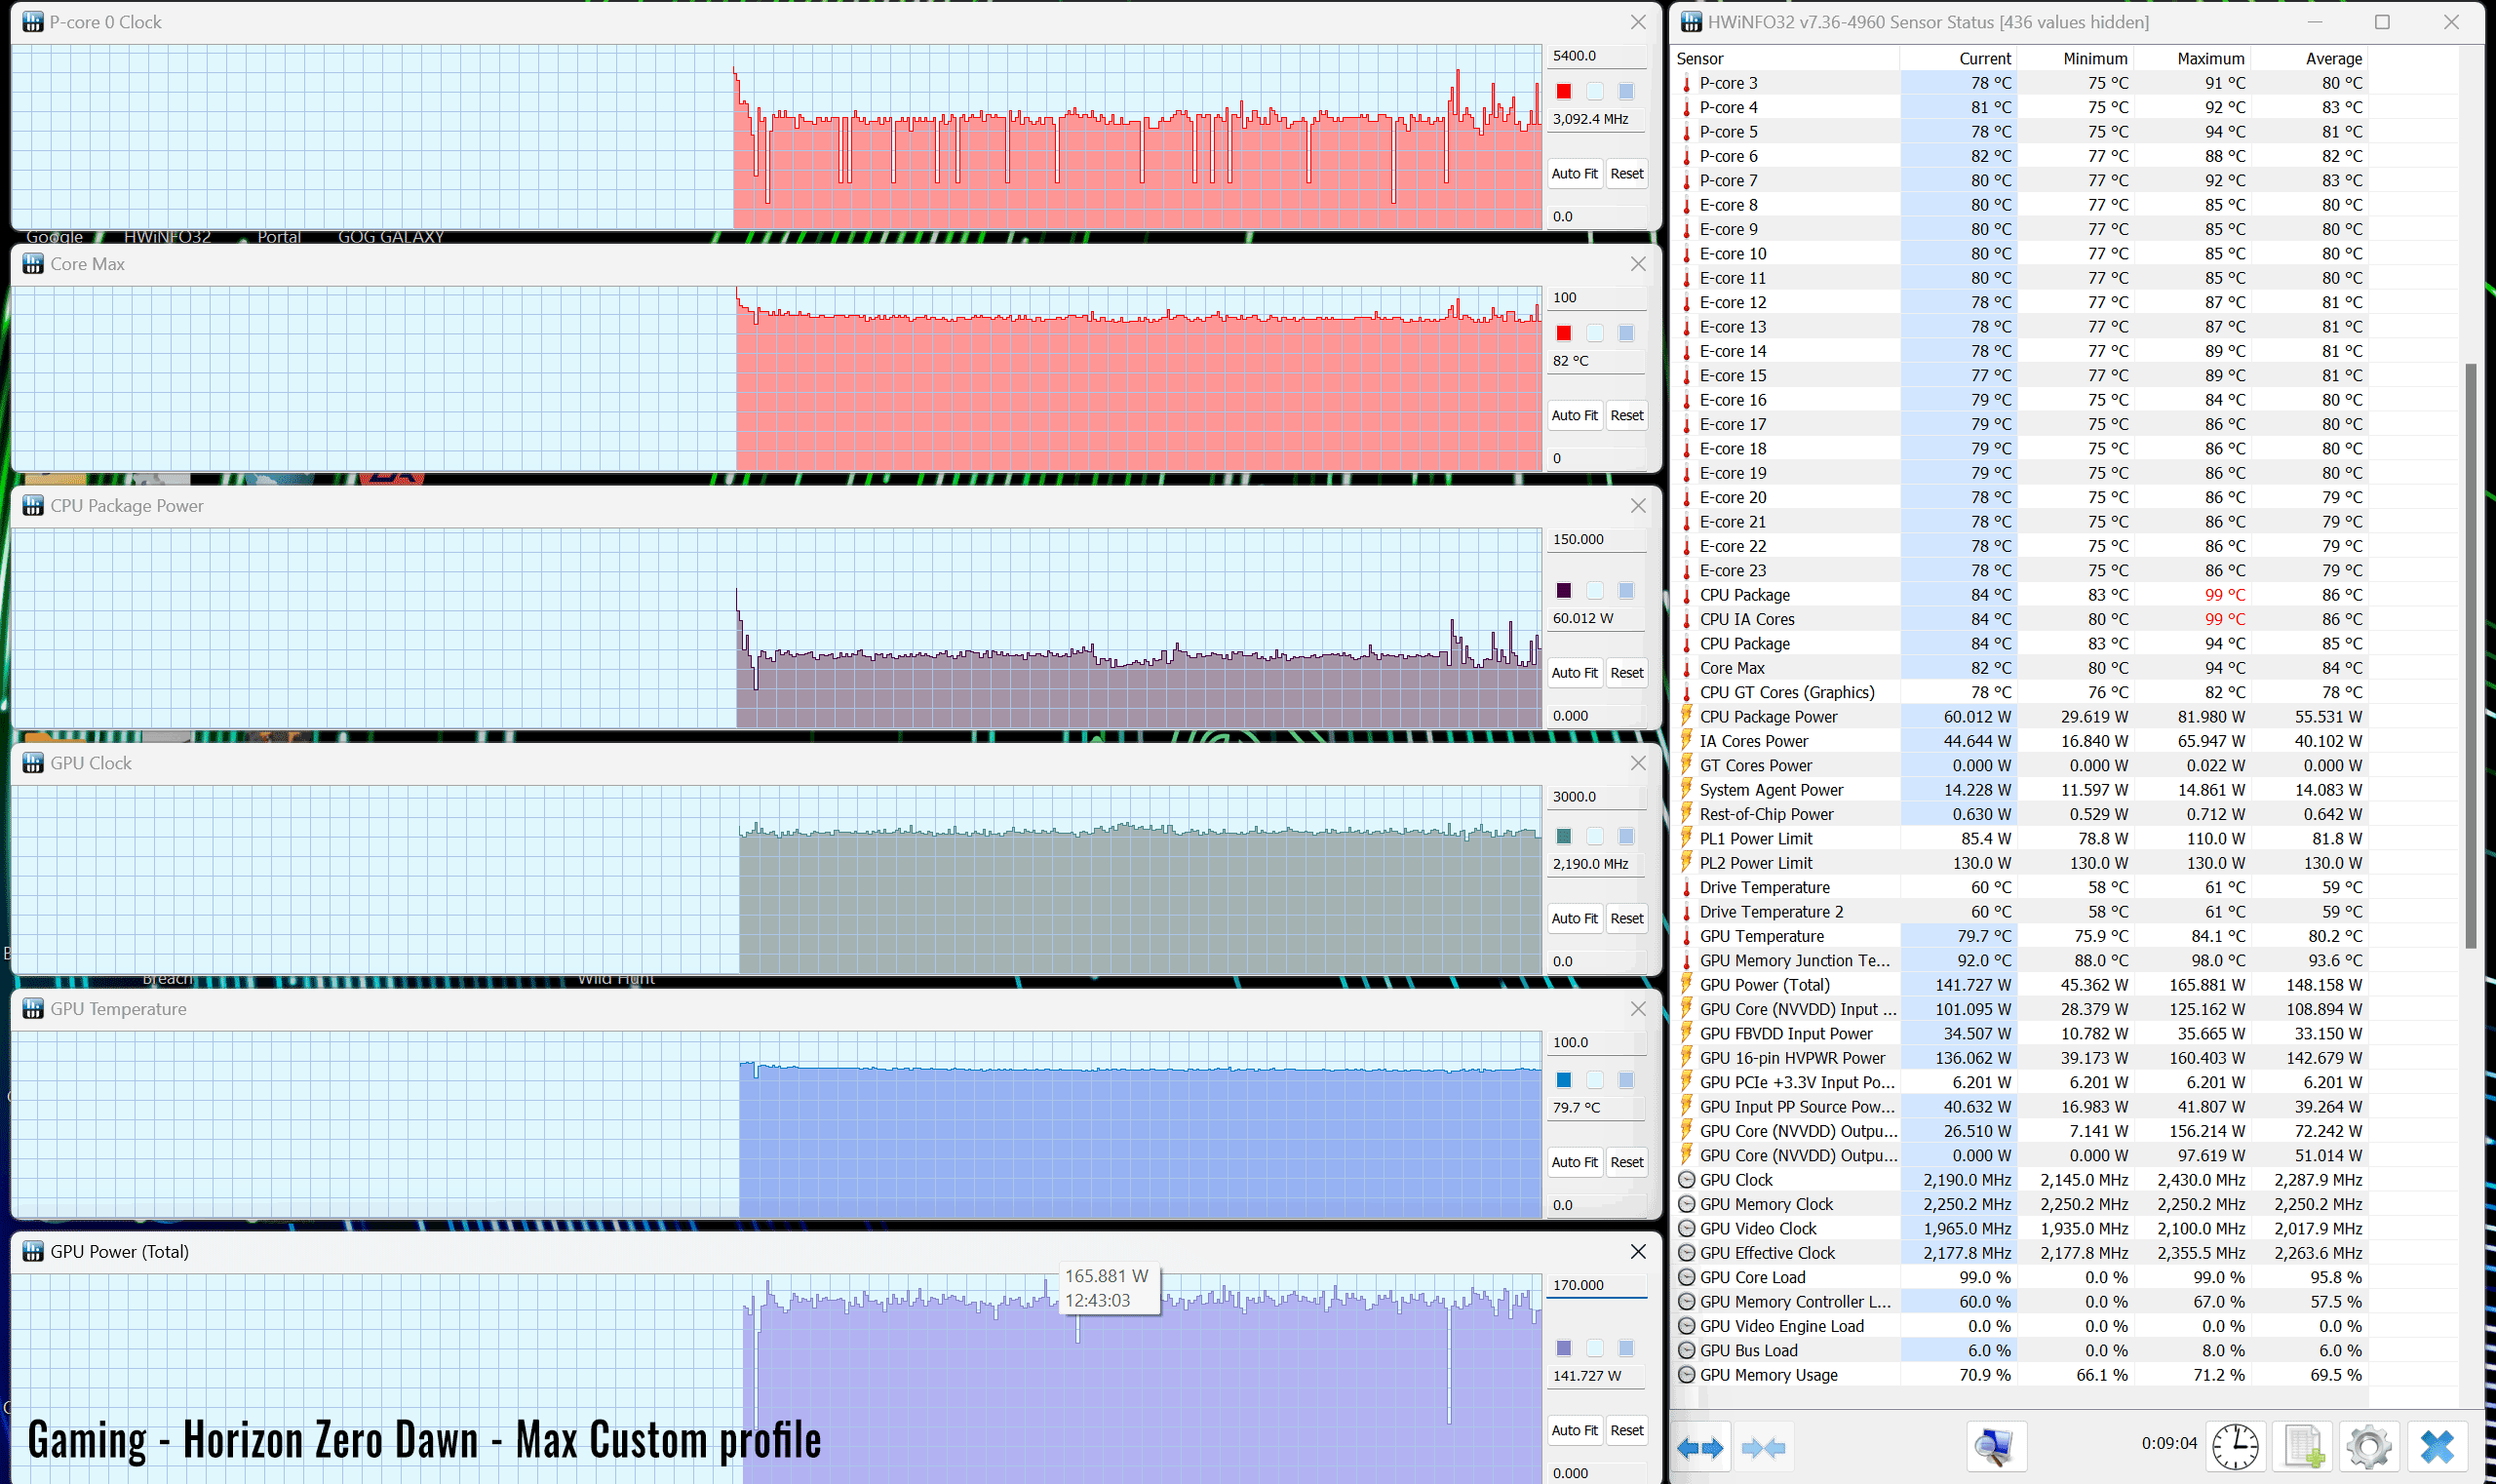Screen dimensions: 2496x1484
Task: Edit GPU Power maximum 170.000 field
Action: pyautogui.click(x=1596, y=1285)
